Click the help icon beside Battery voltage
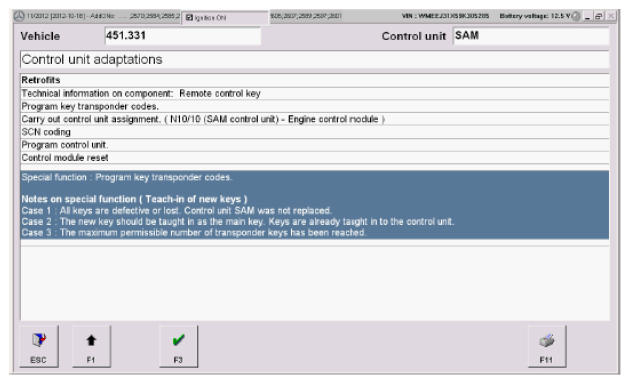Image resolution: width=630 pixels, height=384 pixels. 576,16
